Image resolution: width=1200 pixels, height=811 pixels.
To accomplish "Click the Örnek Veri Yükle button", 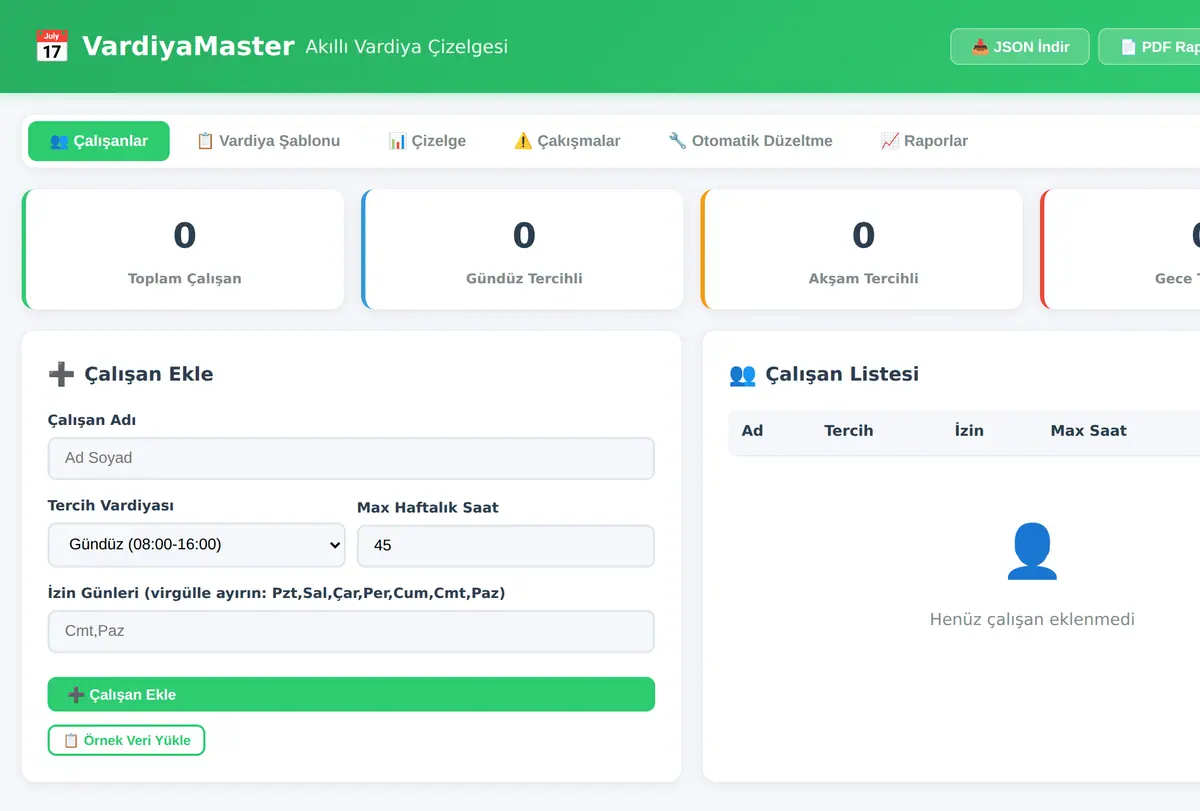I will (x=126, y=740).
